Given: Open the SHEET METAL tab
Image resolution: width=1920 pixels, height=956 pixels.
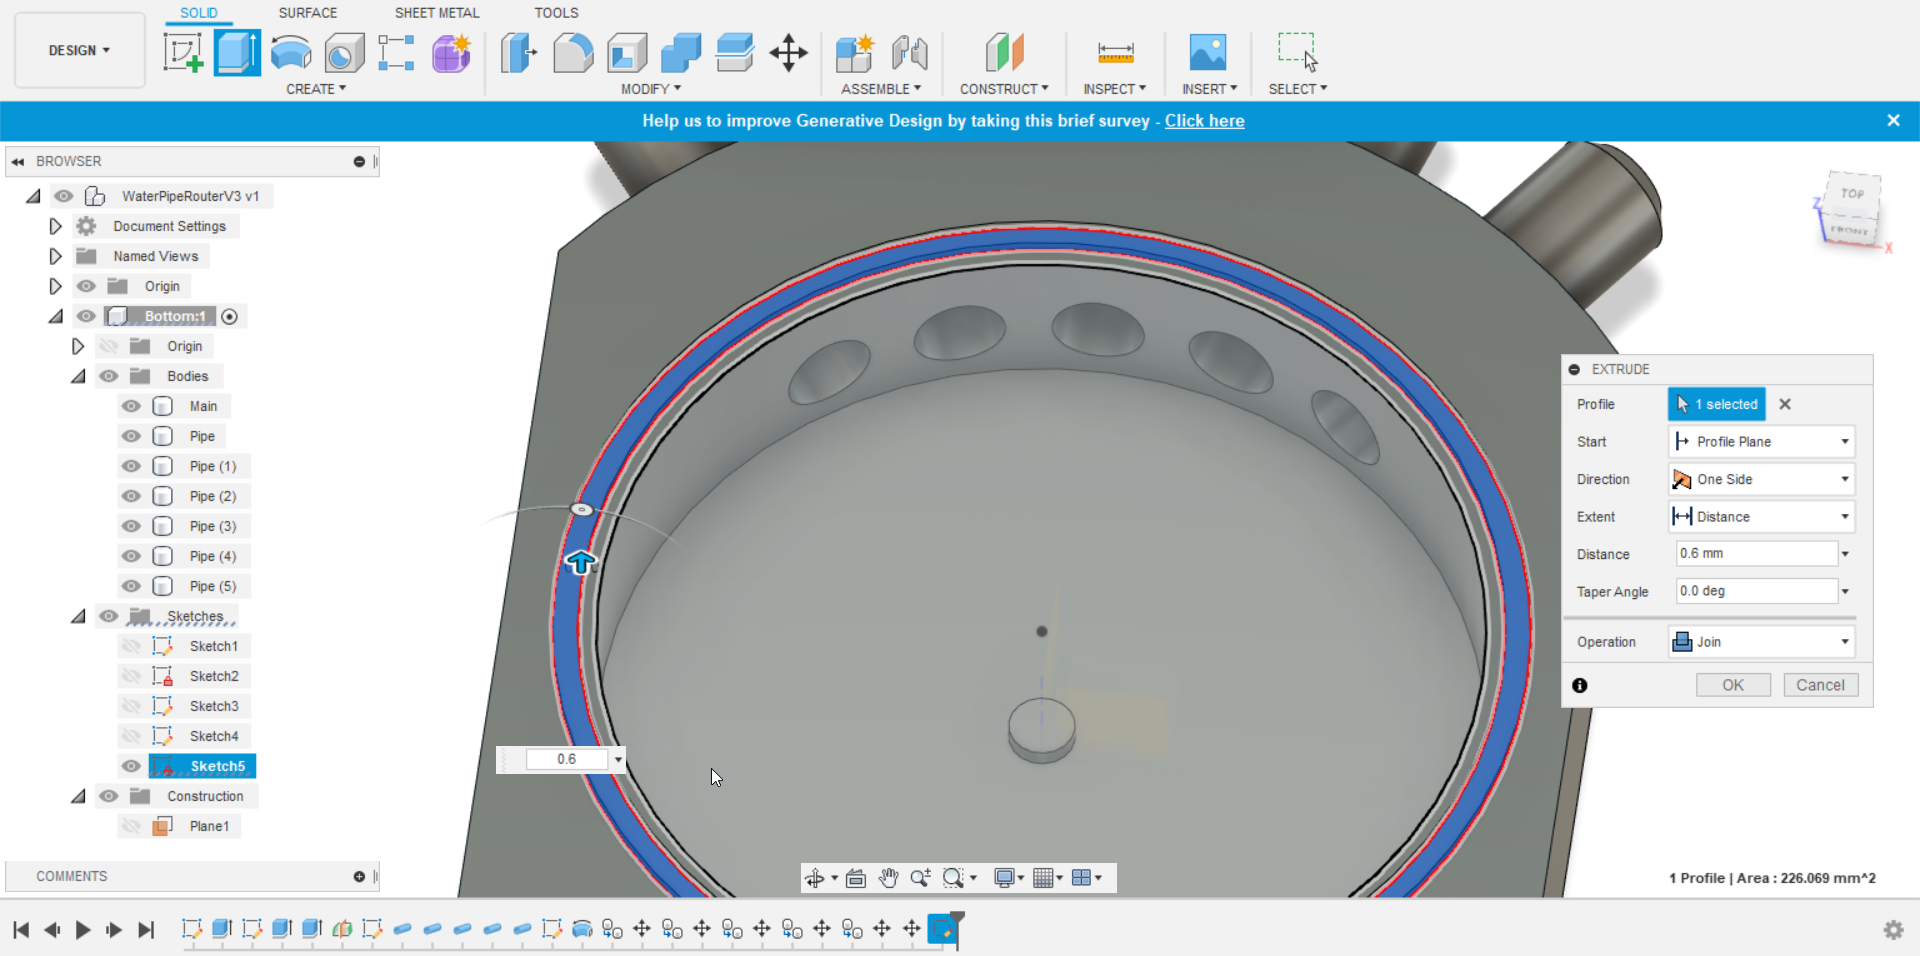Looking at the screenshot, I should click(437, 13).
